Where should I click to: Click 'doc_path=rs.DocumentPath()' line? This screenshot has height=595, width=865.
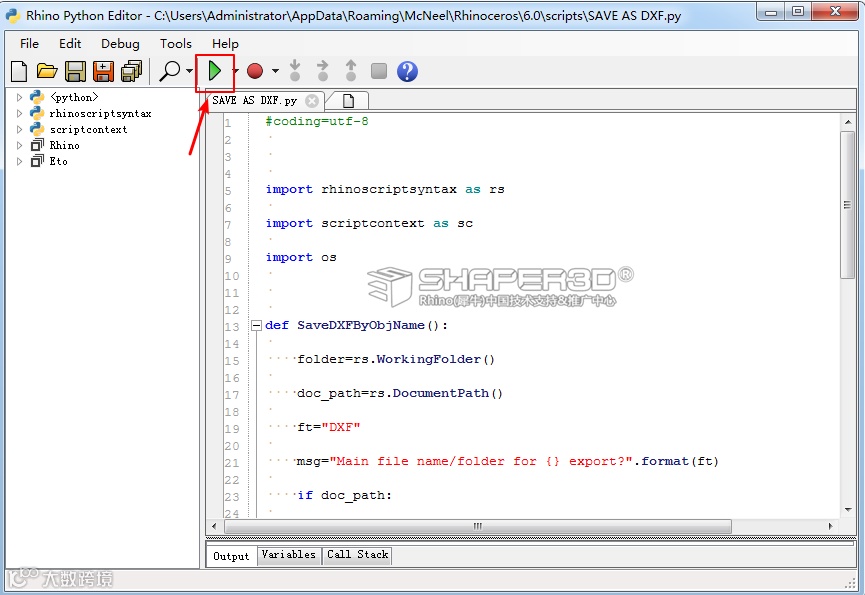click(400, 393)
